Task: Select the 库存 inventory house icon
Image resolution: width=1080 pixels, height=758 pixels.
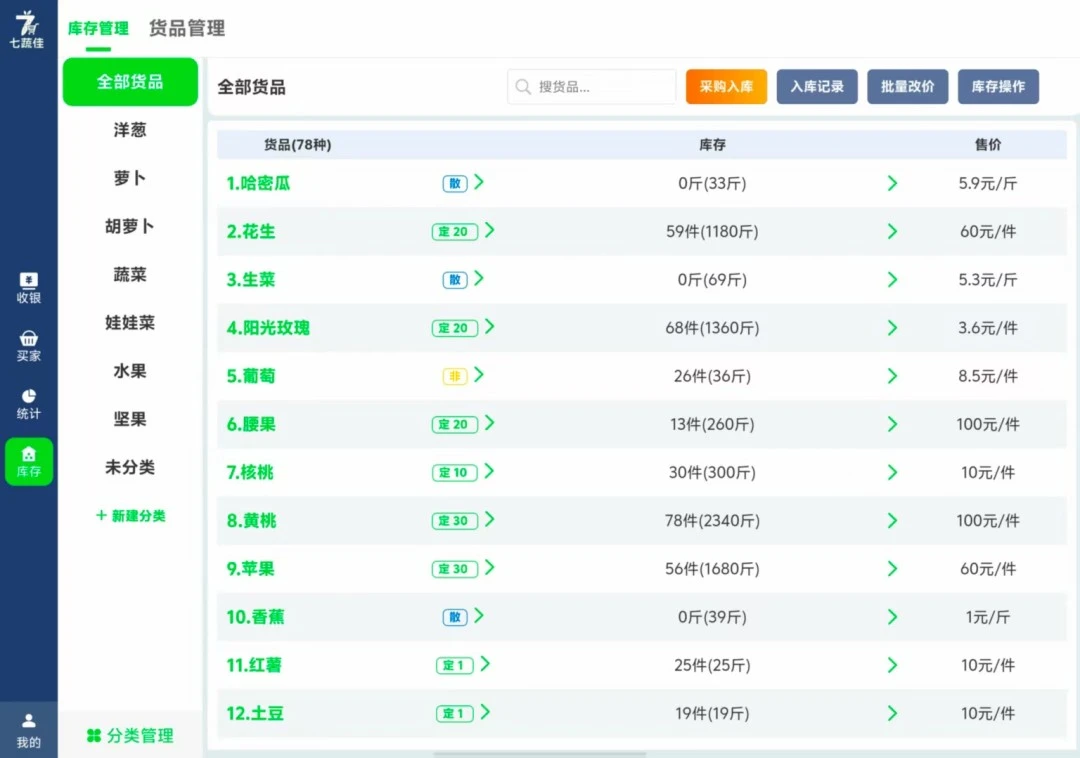Action: tap(28, 461)
